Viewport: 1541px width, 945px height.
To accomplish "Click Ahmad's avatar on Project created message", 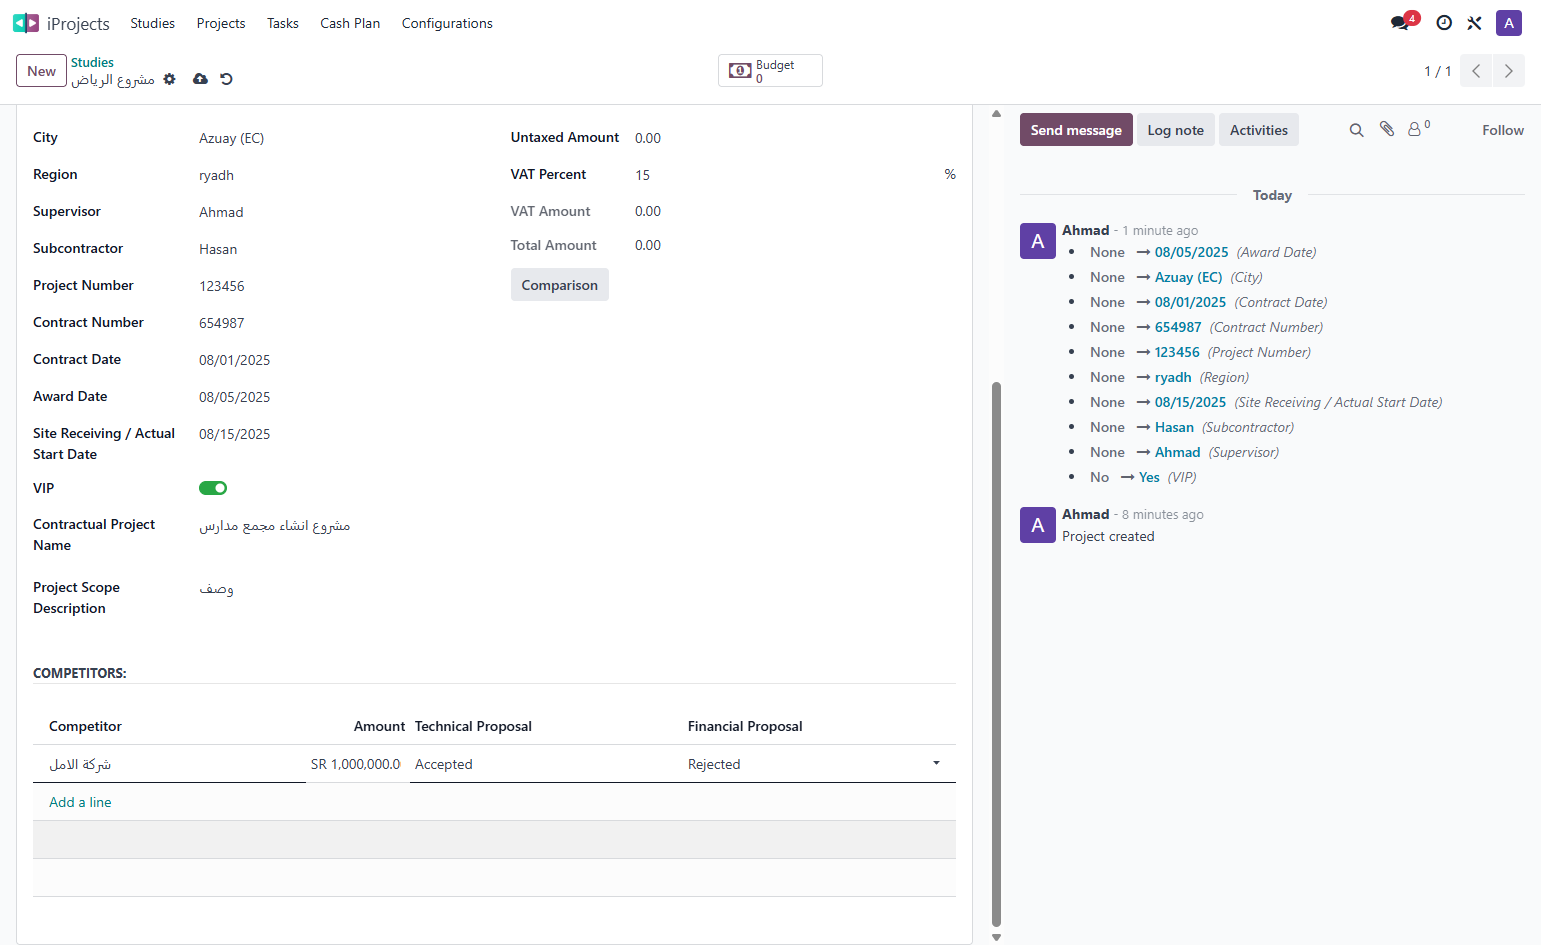I will (x=1038, y=525).
